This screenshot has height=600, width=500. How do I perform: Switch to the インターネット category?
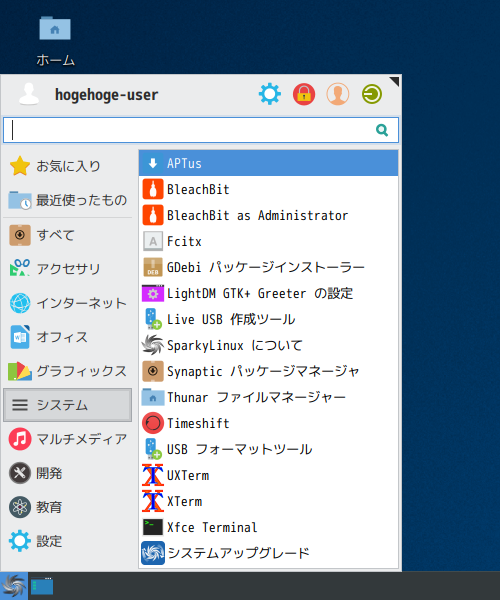click(x=68, y=303)
